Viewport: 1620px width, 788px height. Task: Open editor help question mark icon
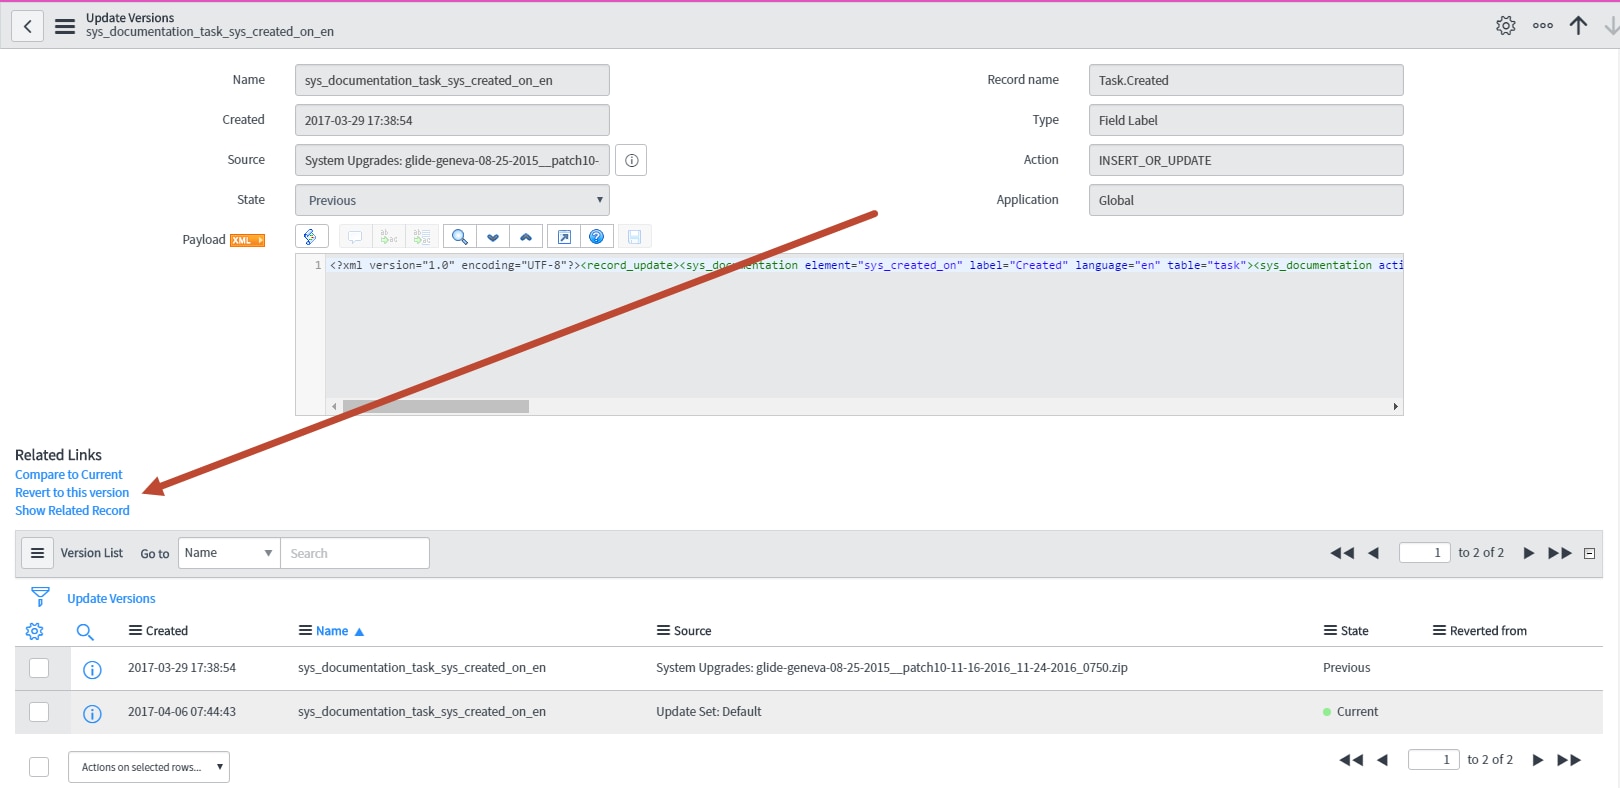pyautogui.click(x=597, y=237)
